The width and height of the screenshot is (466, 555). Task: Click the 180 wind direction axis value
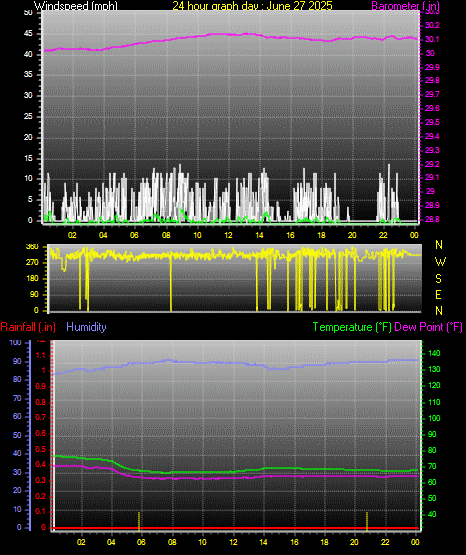(32, 279)
